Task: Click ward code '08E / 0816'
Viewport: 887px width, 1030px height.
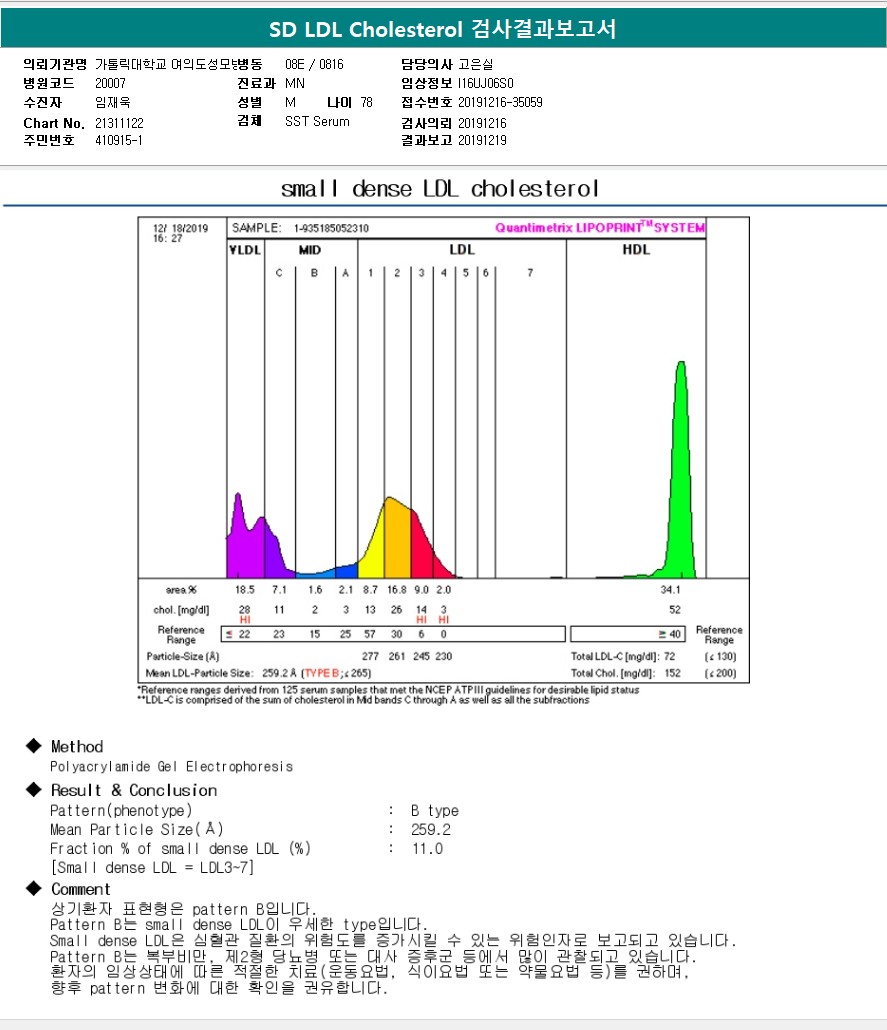Action: [314, 64]
